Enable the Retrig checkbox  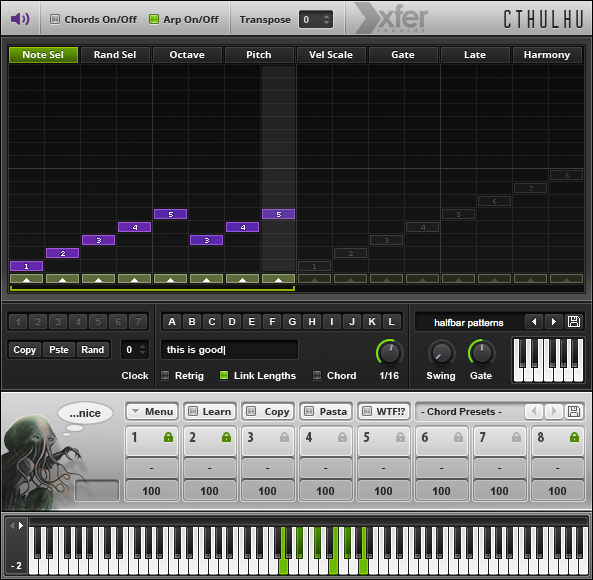pos(165,375)
